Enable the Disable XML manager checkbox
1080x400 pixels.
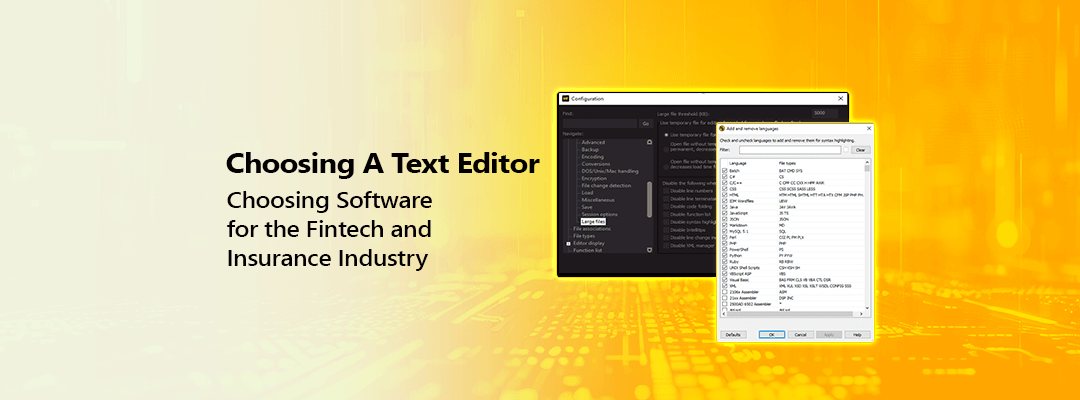(666, 246)
